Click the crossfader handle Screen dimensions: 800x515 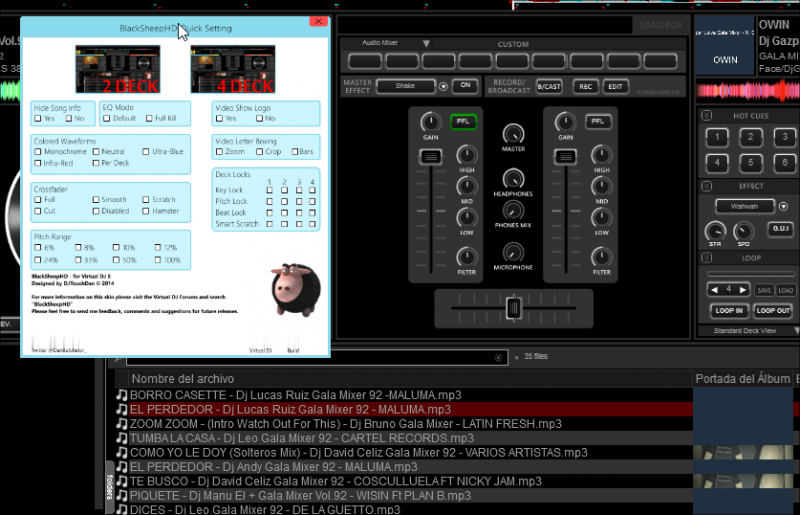514,308
